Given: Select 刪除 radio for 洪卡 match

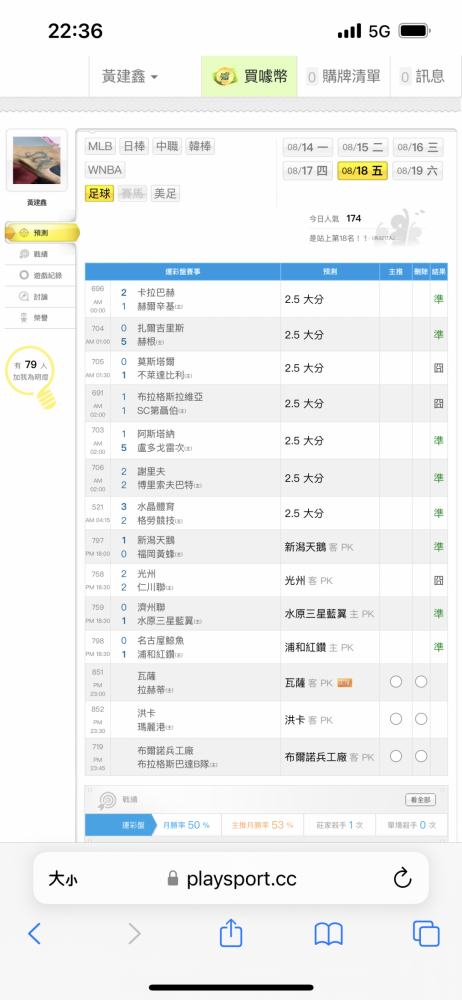Looking at the screenshot, I should point(421,719).
